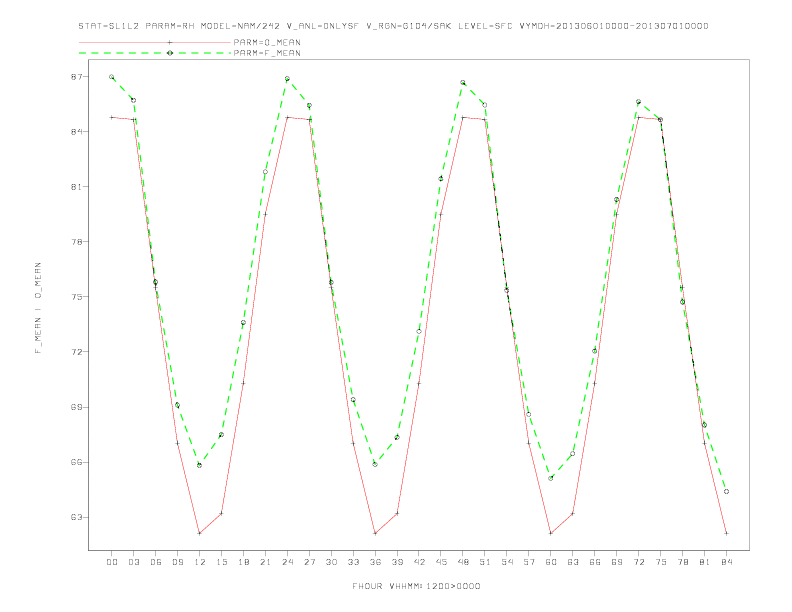This screenshot has width=792, height=612.
Task: Click x-axis tick label 39
Action: click(397, 562)
